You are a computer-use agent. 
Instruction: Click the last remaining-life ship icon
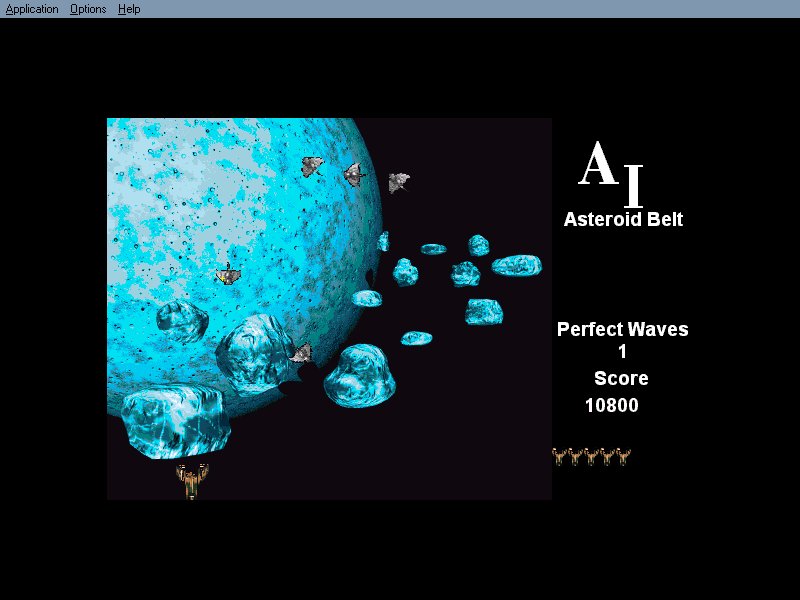(x=623, y=456)
